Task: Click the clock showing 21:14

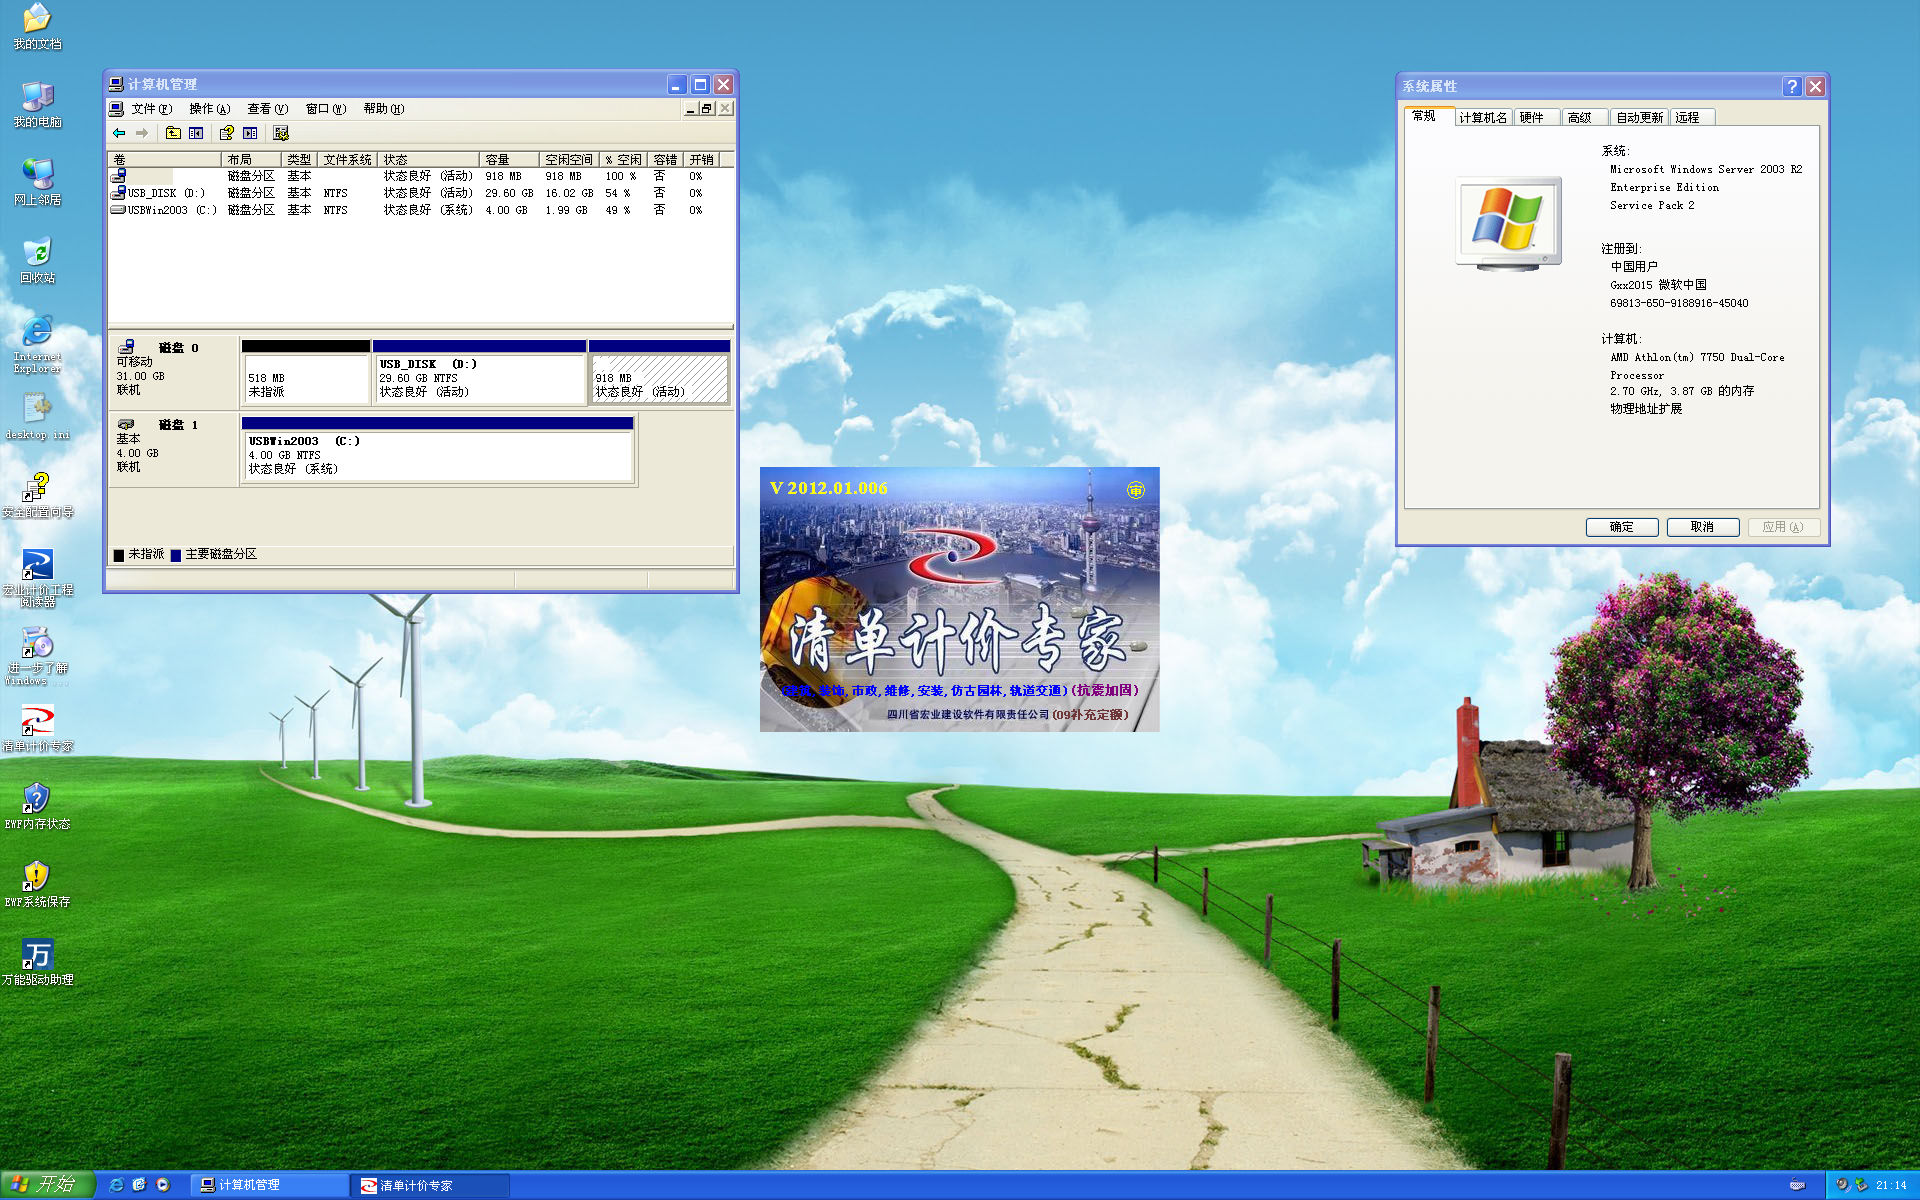Action: pos(1891,1185)
